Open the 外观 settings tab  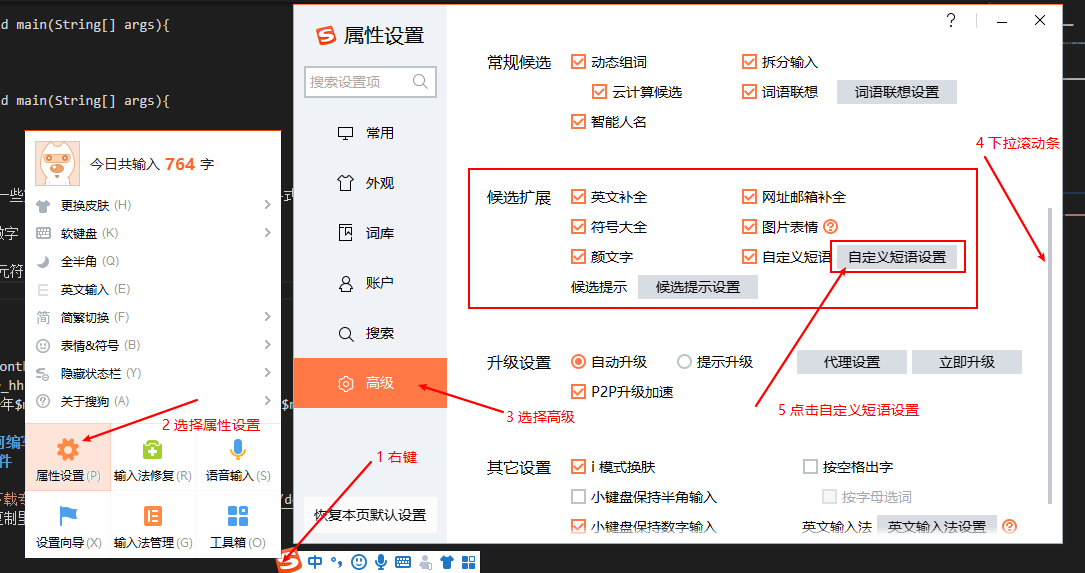coord(370,183)
